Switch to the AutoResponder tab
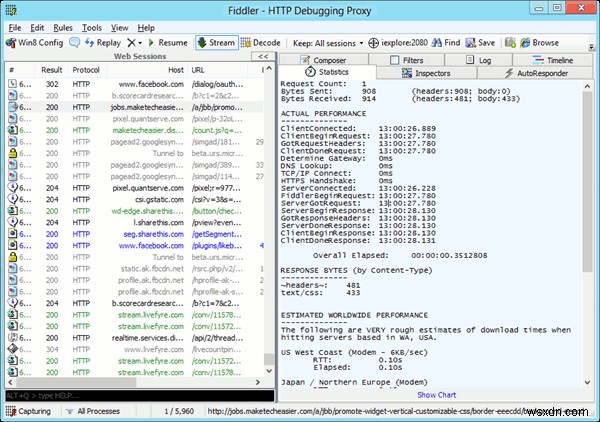Screen dimensions: 600x422 [x=535, y=73]
